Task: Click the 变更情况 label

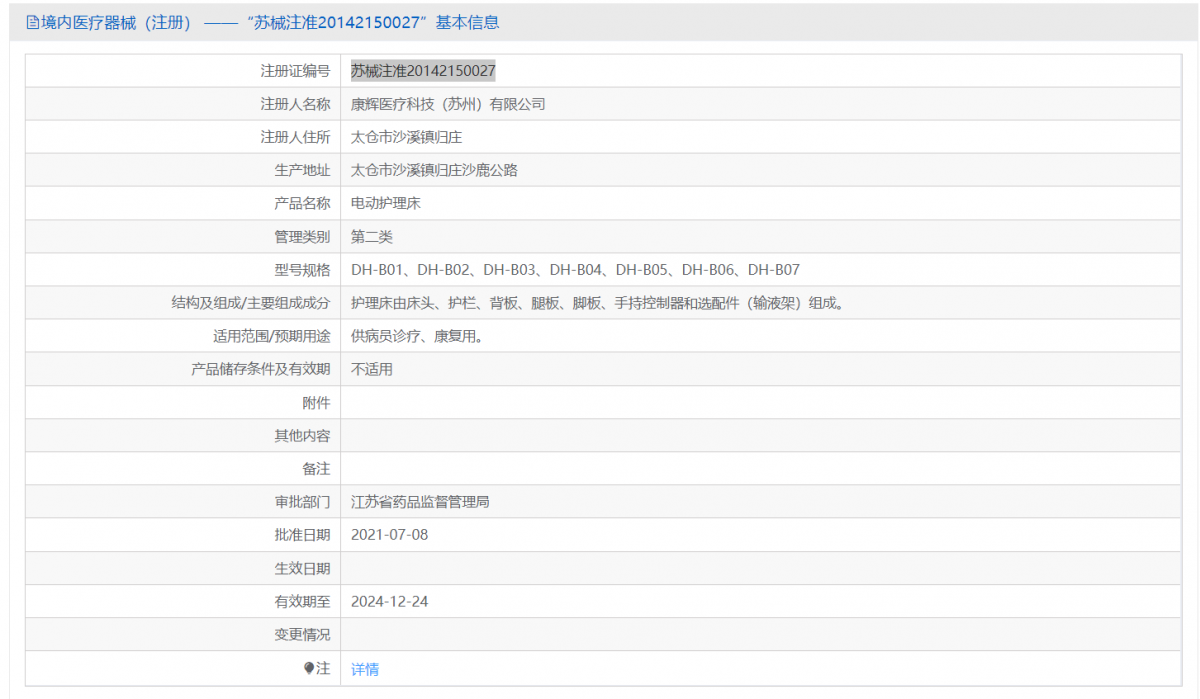Action: (302, 634)
